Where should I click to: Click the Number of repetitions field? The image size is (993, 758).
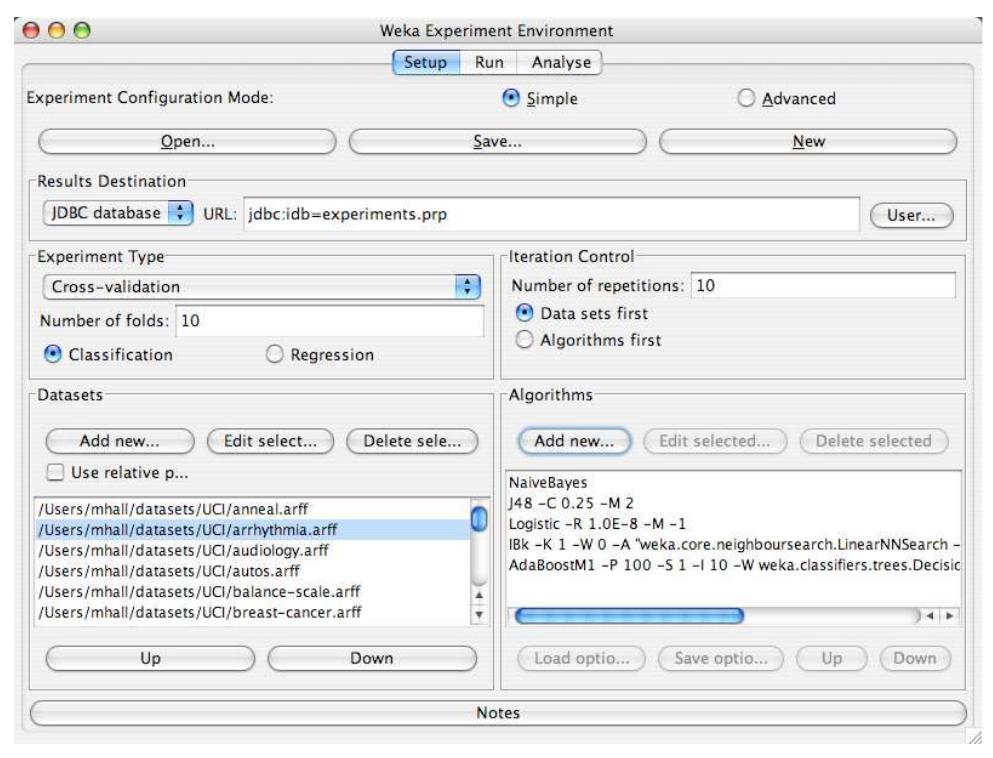823,286
